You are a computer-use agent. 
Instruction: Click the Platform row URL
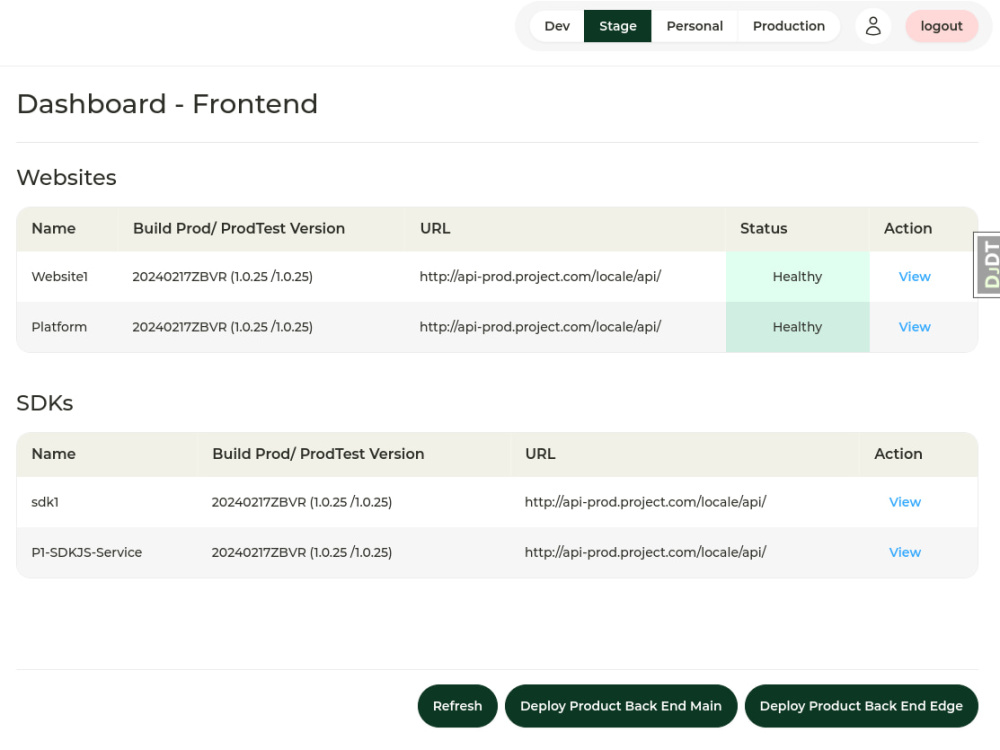tap(540, 327)
